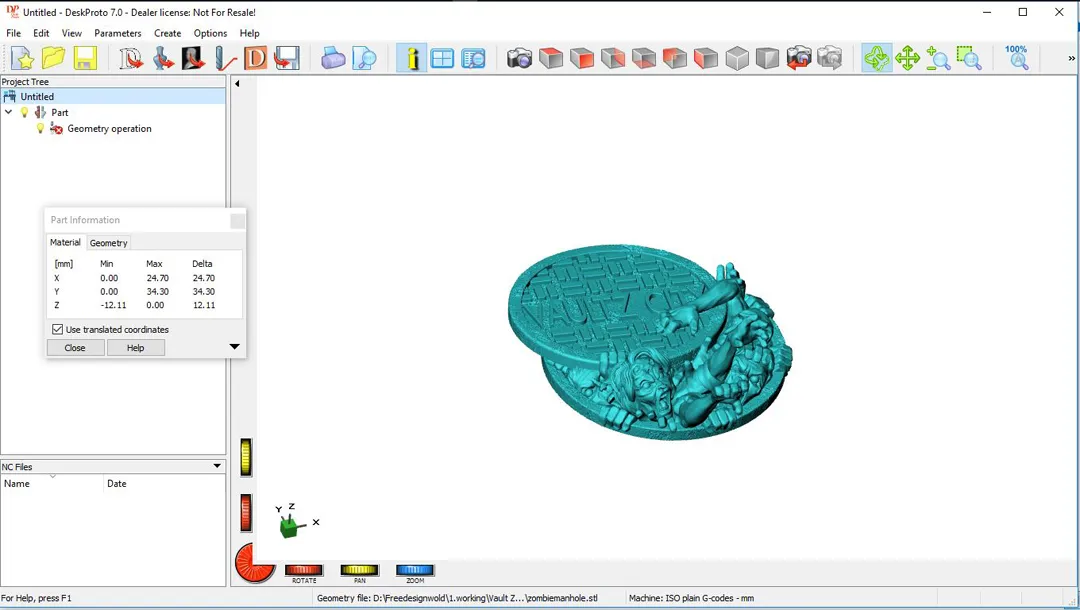Open the View menu
Viewport: 1080px width, 610px height.
pos(72,33)
